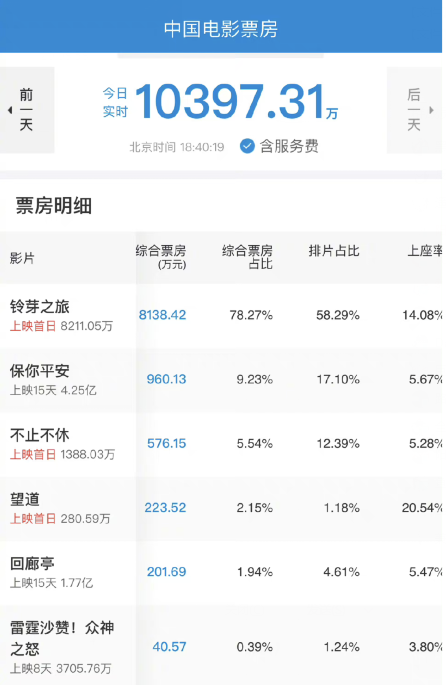The width and height of the screenshot is (446, 685).
Task: Open the 回廊亭 movie entry
Action: tap(221, 572)
